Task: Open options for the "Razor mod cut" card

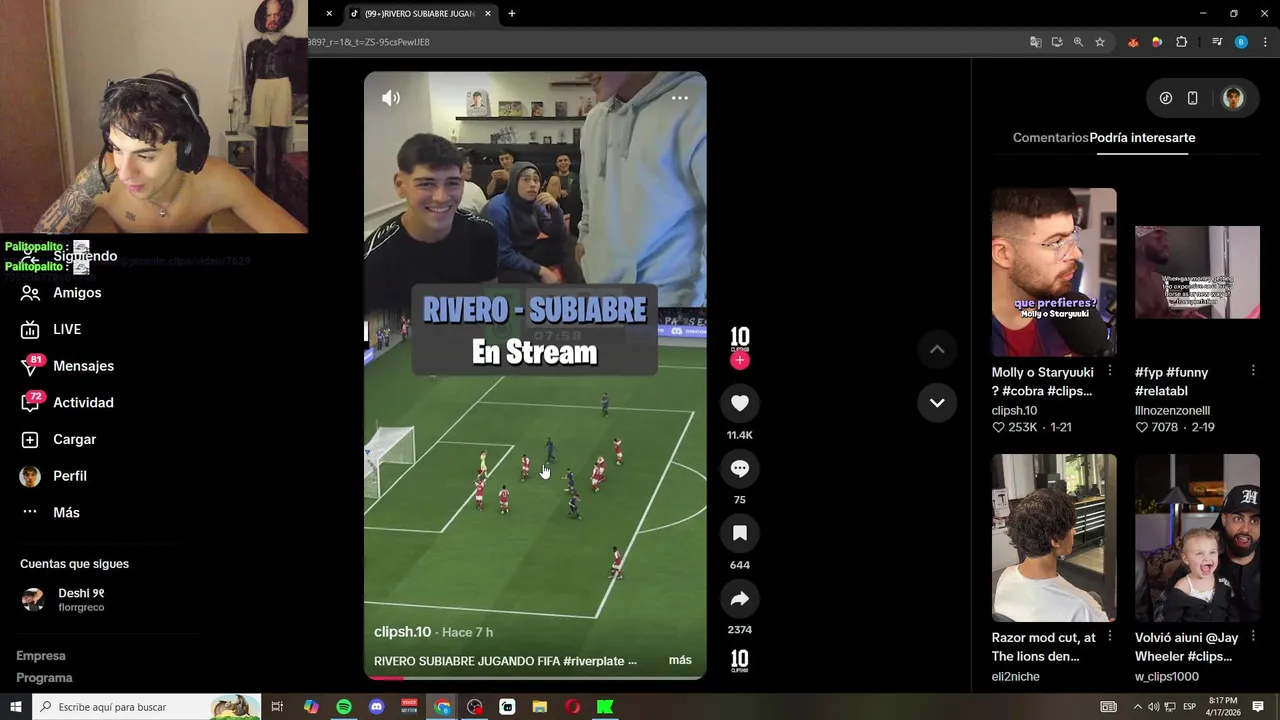Action: pos(1110,636)
